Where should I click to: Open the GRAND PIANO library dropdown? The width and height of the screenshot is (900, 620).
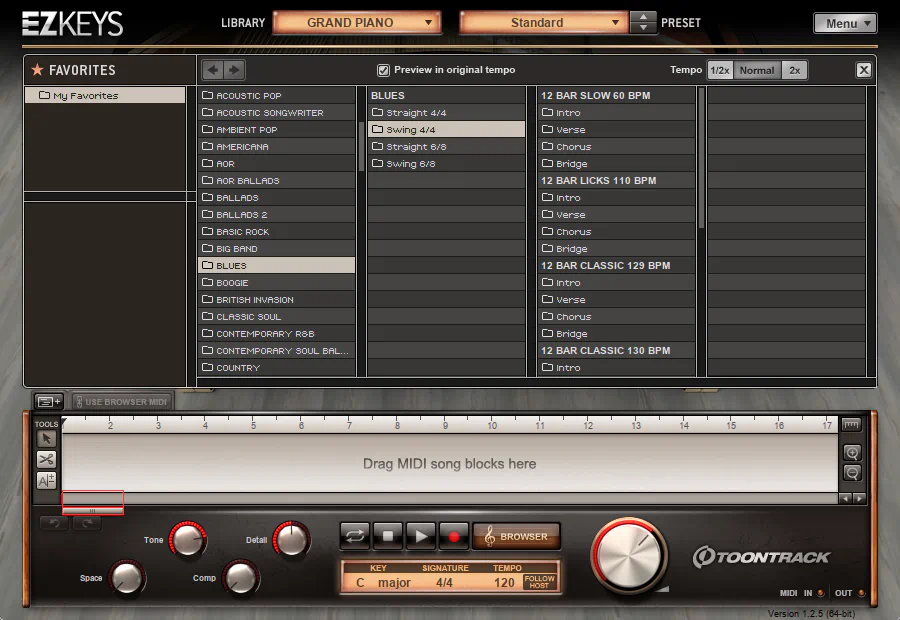[356, 22]
